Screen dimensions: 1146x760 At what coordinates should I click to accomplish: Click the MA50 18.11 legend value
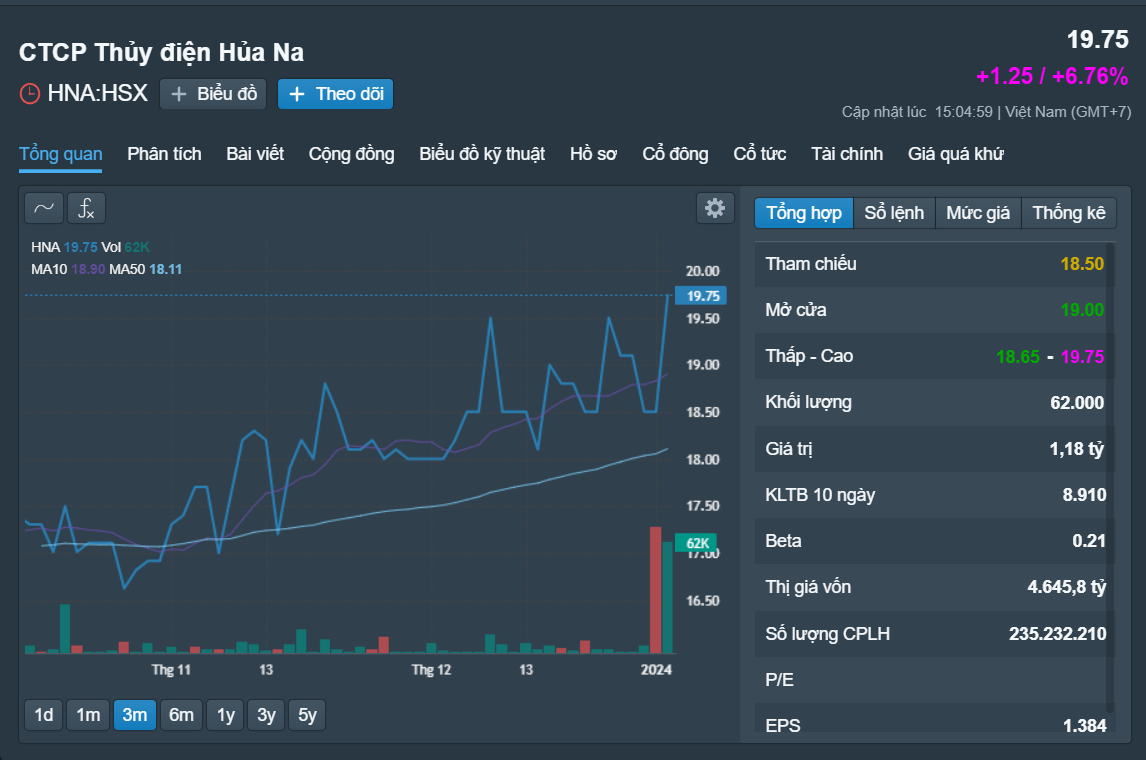point(165,269)
